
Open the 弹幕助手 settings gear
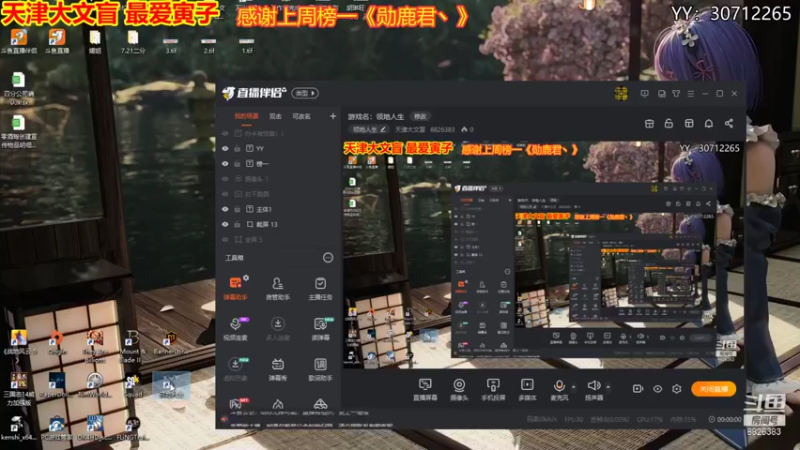(246, 278)
